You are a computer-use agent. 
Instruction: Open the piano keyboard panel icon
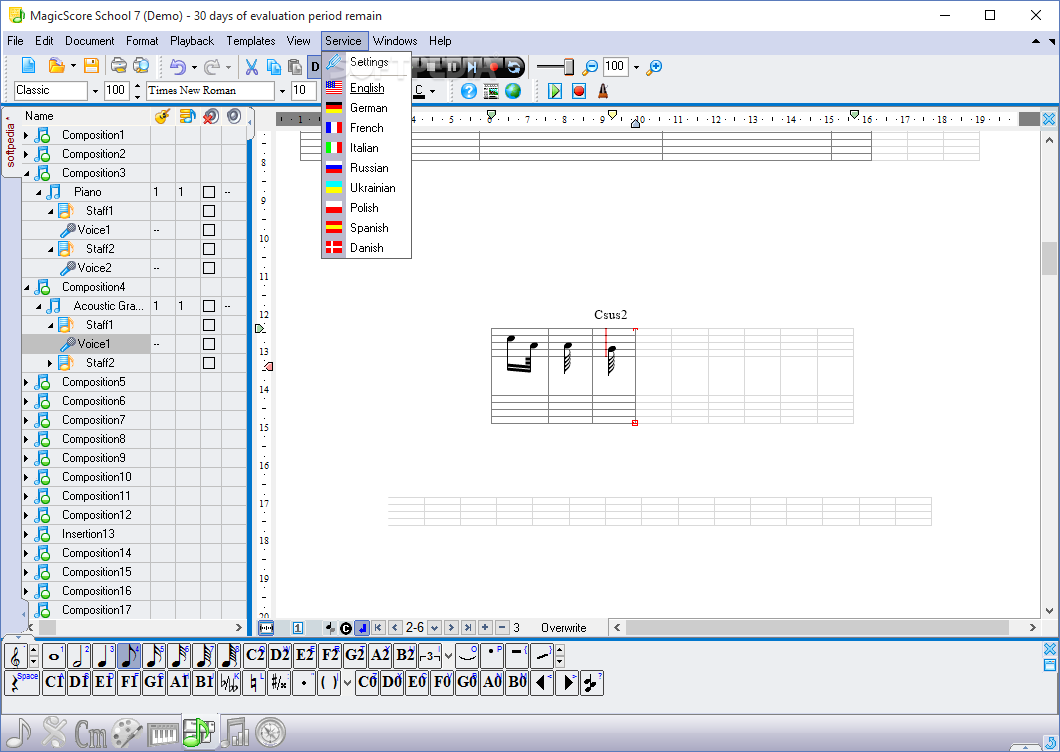tap(162, 733)
